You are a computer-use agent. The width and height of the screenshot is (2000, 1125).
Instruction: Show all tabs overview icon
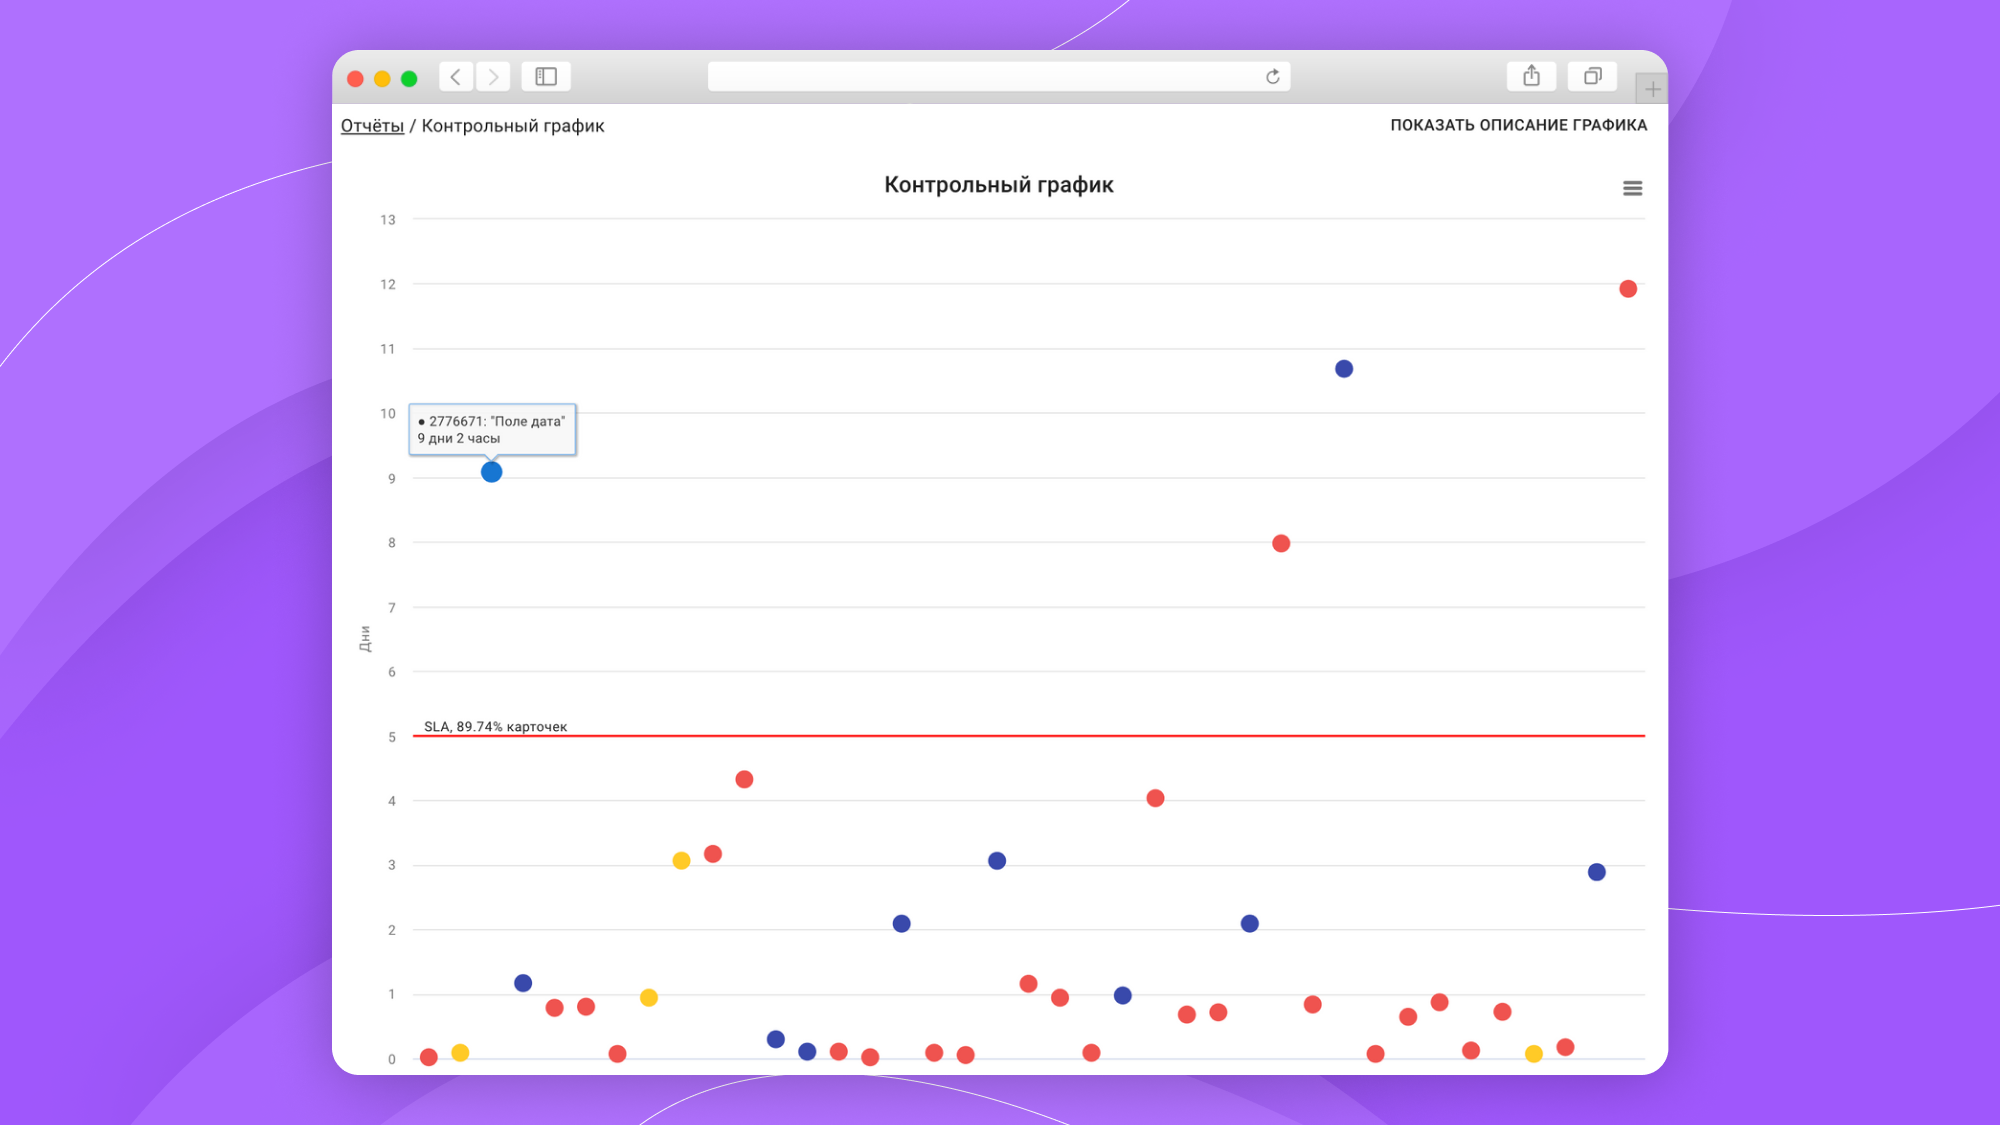pyautogui.click(x=1593, y=76)
